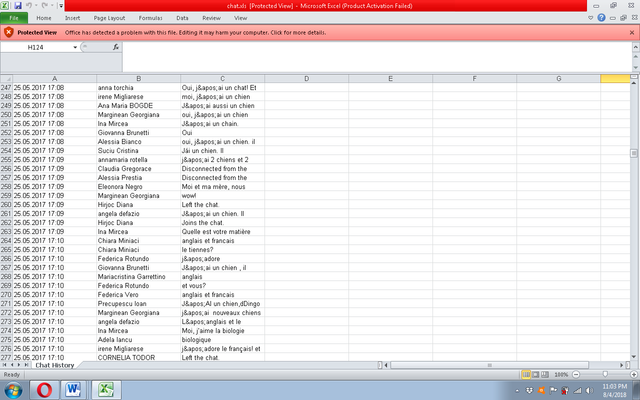Open Opera browser from the taskbar

tap(44, 390)
